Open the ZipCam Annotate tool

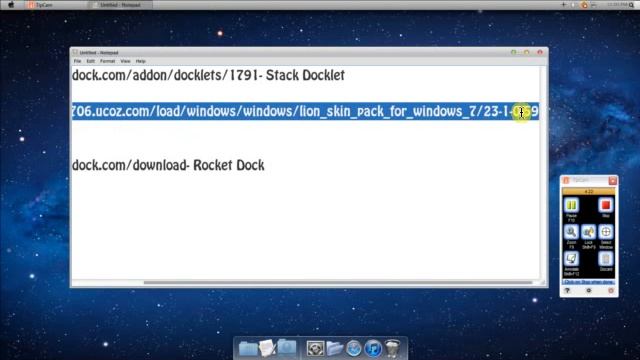click(571, 258)
